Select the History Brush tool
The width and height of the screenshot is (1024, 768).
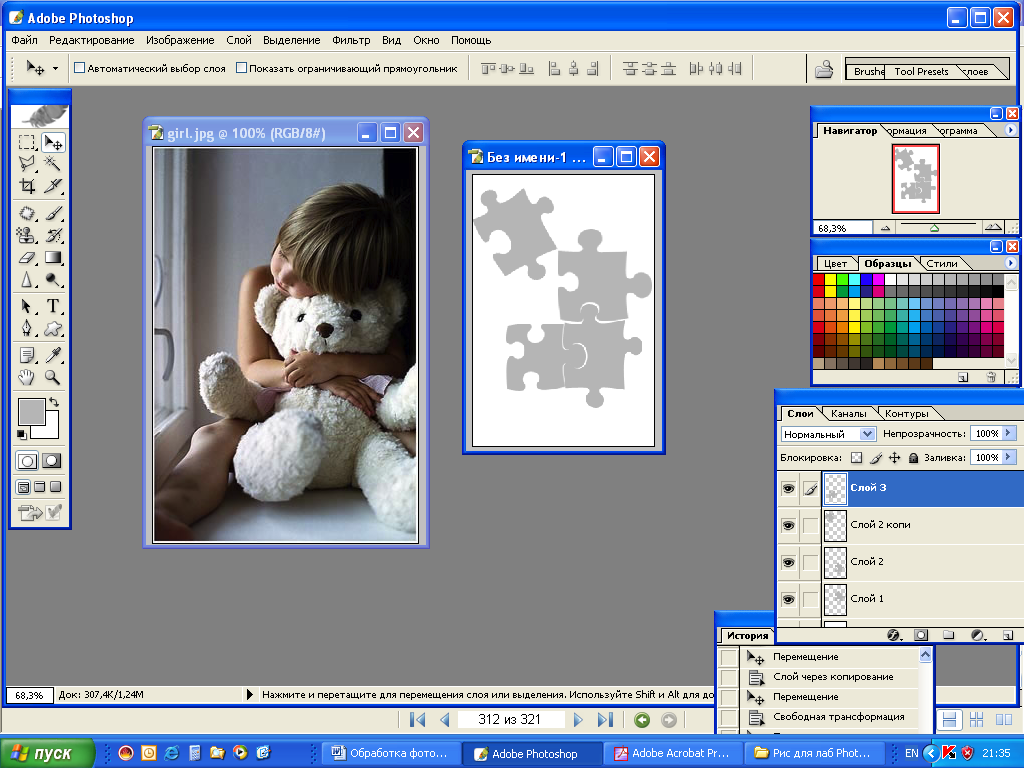[x=53, y=235]
